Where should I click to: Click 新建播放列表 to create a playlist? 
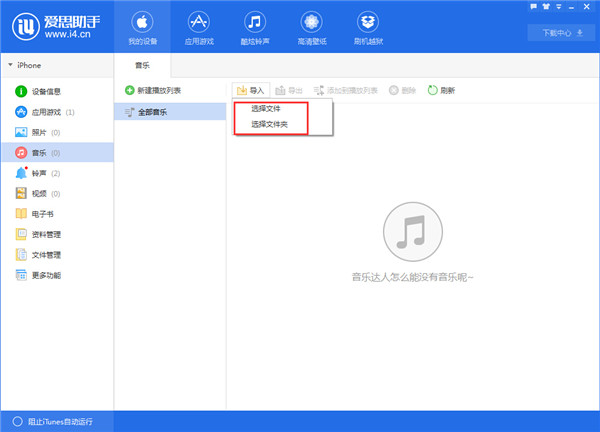[153, 90]
